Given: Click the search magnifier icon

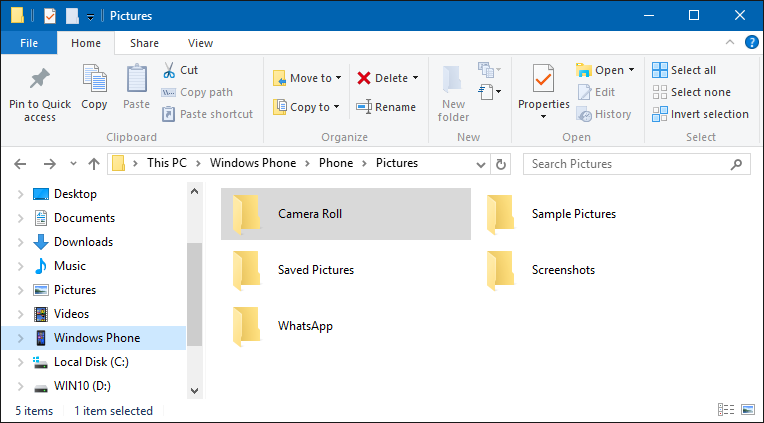Looking at the screenshot, I should point(736,164).
